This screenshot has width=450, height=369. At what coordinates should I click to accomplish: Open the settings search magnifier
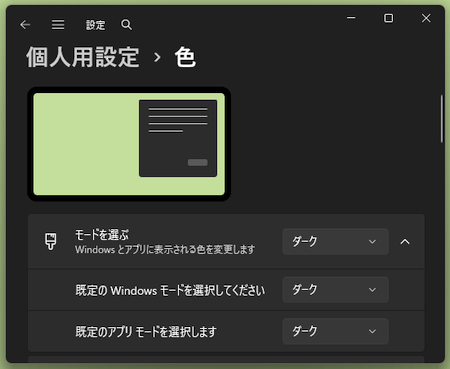point(126,25)
